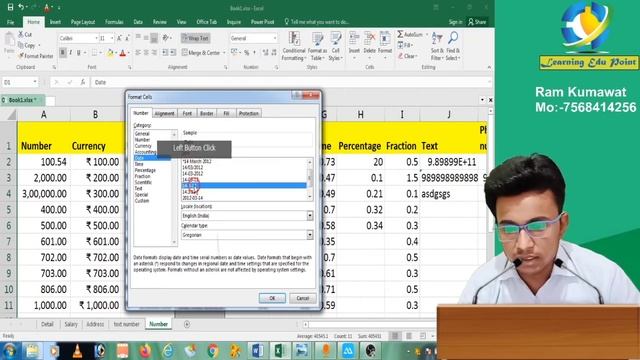Switch to Border tab in Format Cells
Screen dimensions: 640x360
(x=207, y=113)
